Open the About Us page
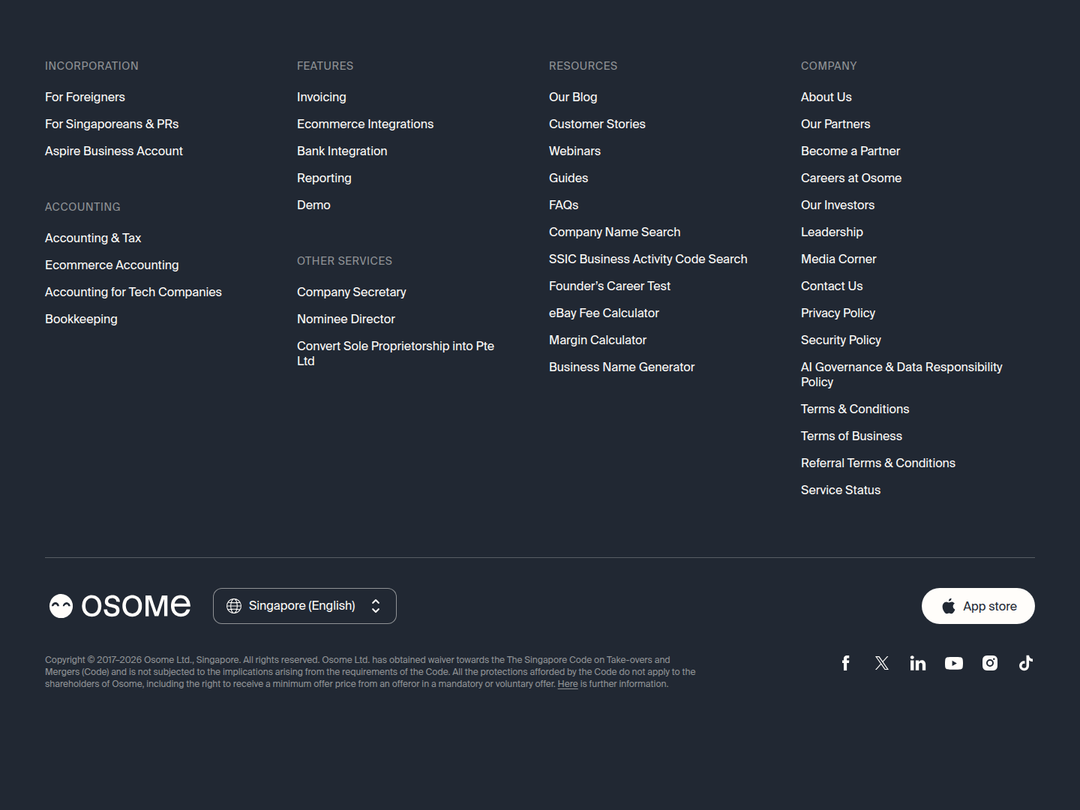Screen dimensions: 1080x810 coord(826,97)
